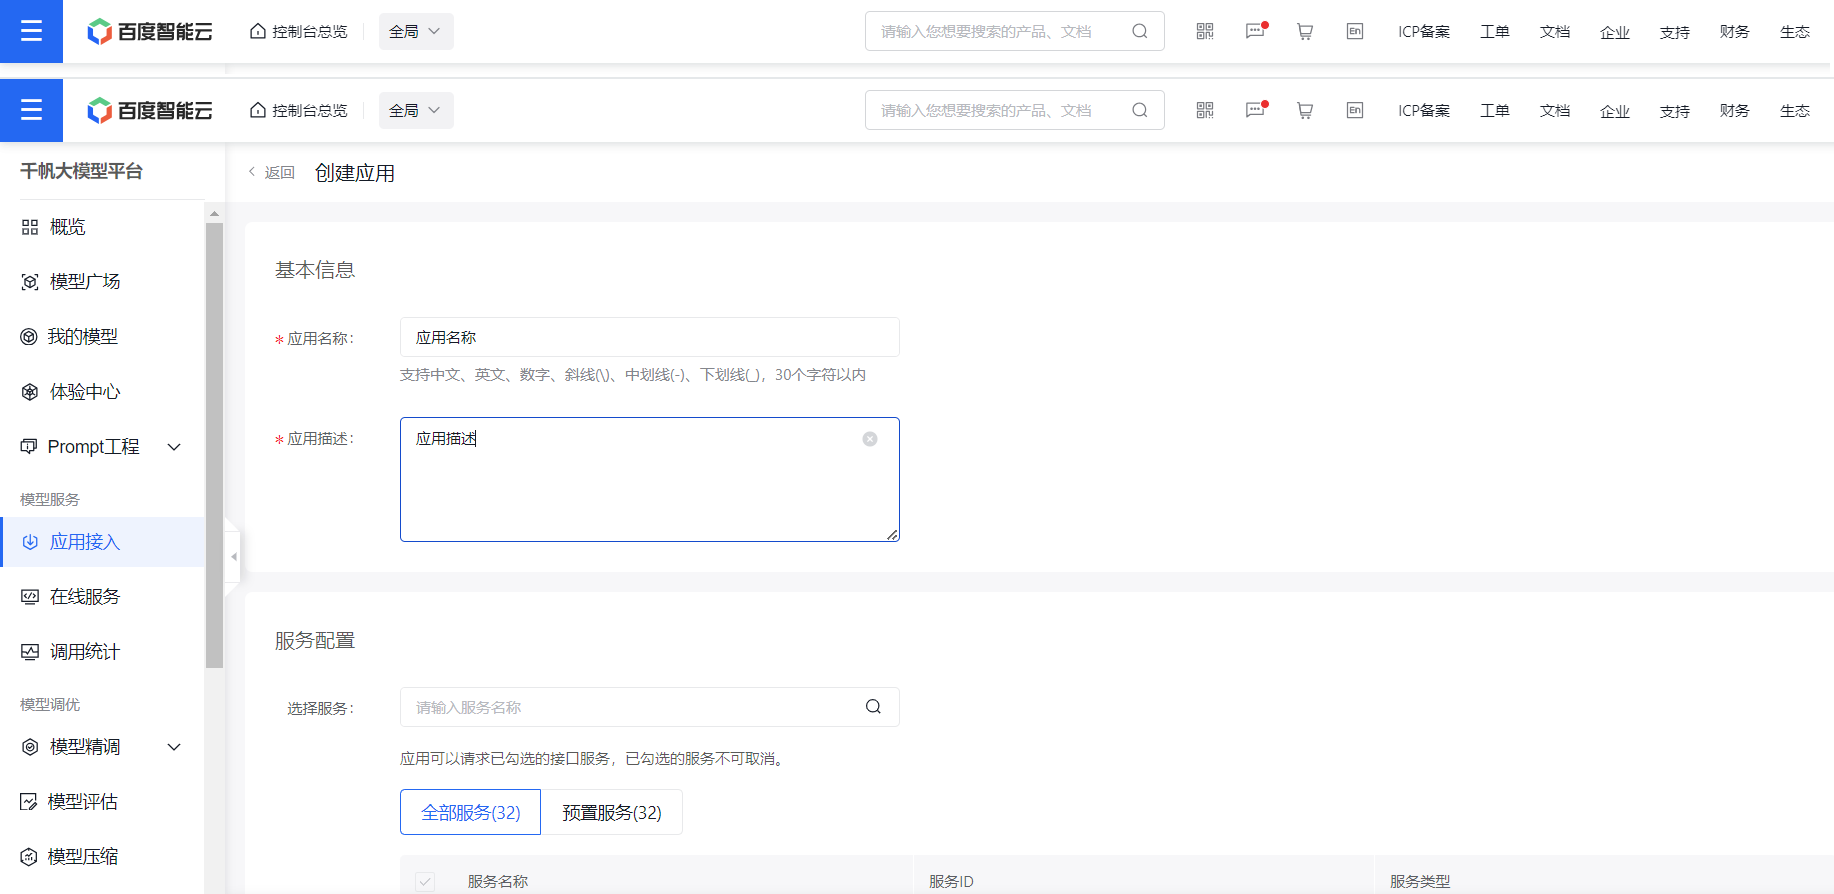Open 财务 in the lower header bar

pyautogui.click(x=1735, y=110)
